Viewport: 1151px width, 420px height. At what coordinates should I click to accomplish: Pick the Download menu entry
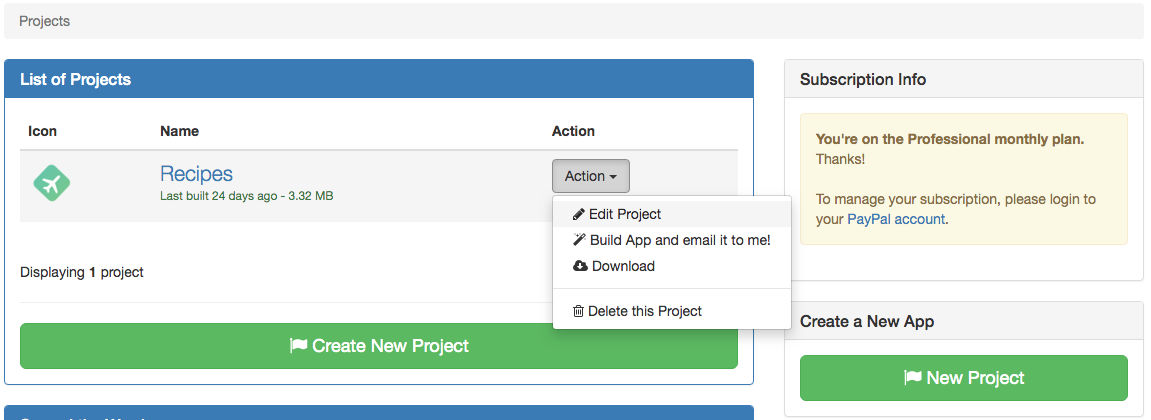pos(623,266)
